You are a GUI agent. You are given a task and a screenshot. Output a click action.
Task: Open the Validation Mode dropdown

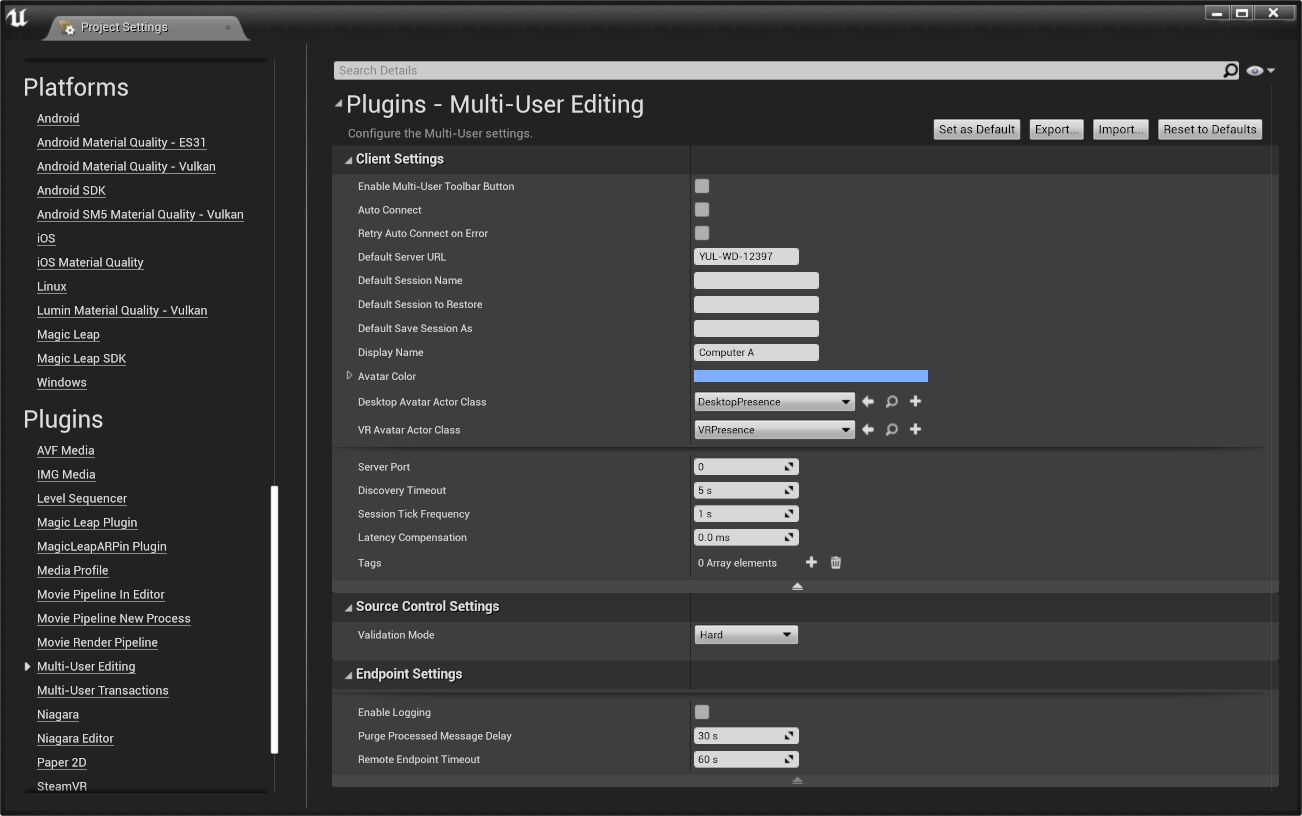[746, 635]
